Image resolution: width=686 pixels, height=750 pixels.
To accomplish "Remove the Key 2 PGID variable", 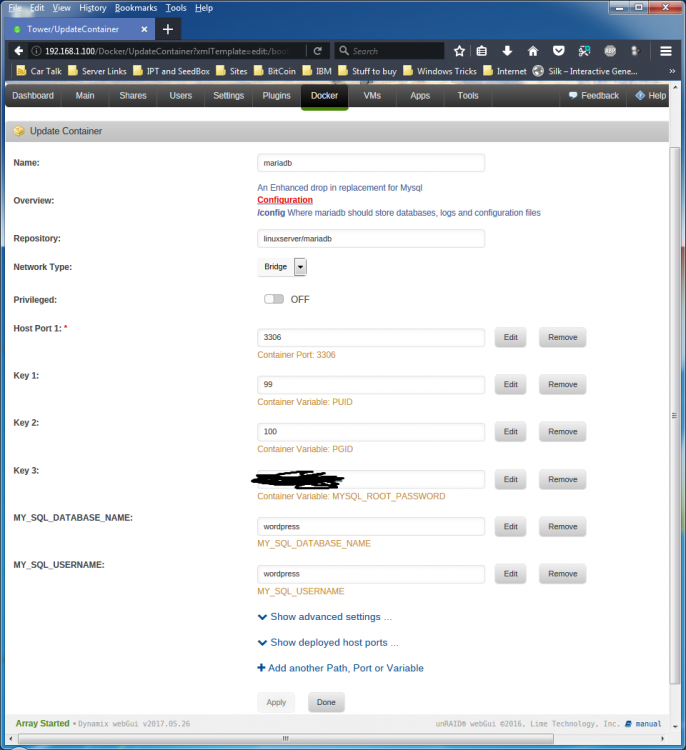I will (563, 431).
